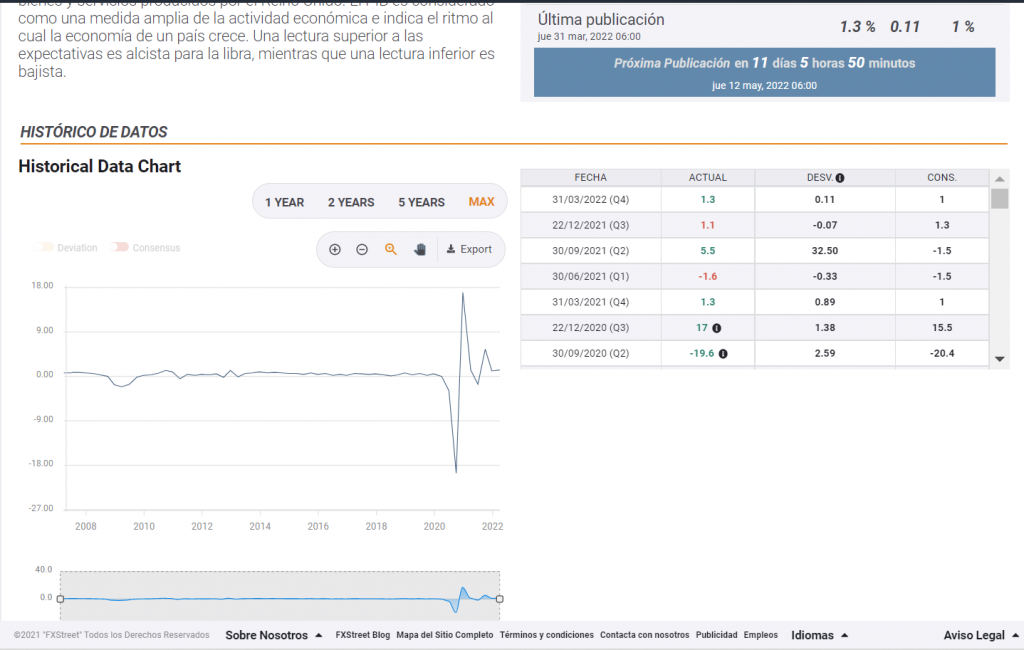
Task: Click info icon next to actual value 17
Action: point(717,327)
